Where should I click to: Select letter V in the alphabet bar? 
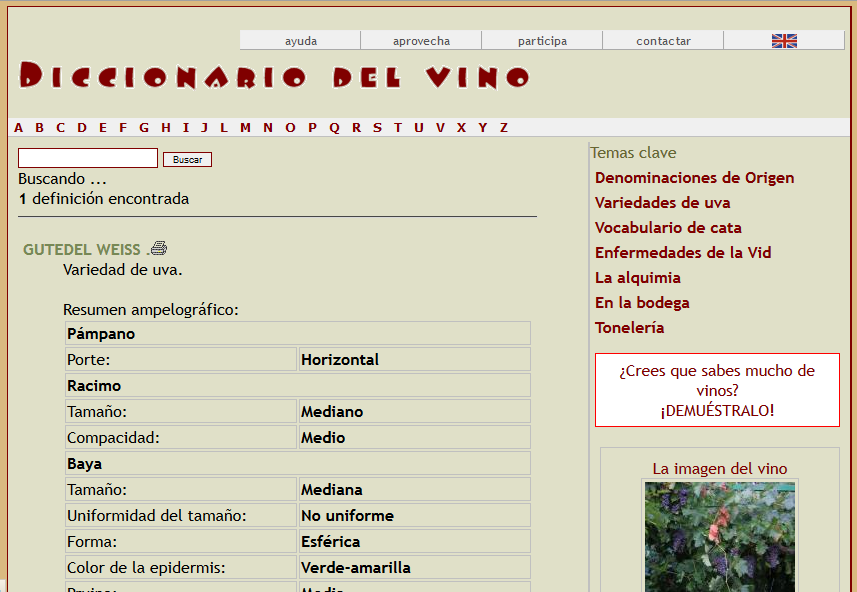pyautogui.click(x=439, y=128)
